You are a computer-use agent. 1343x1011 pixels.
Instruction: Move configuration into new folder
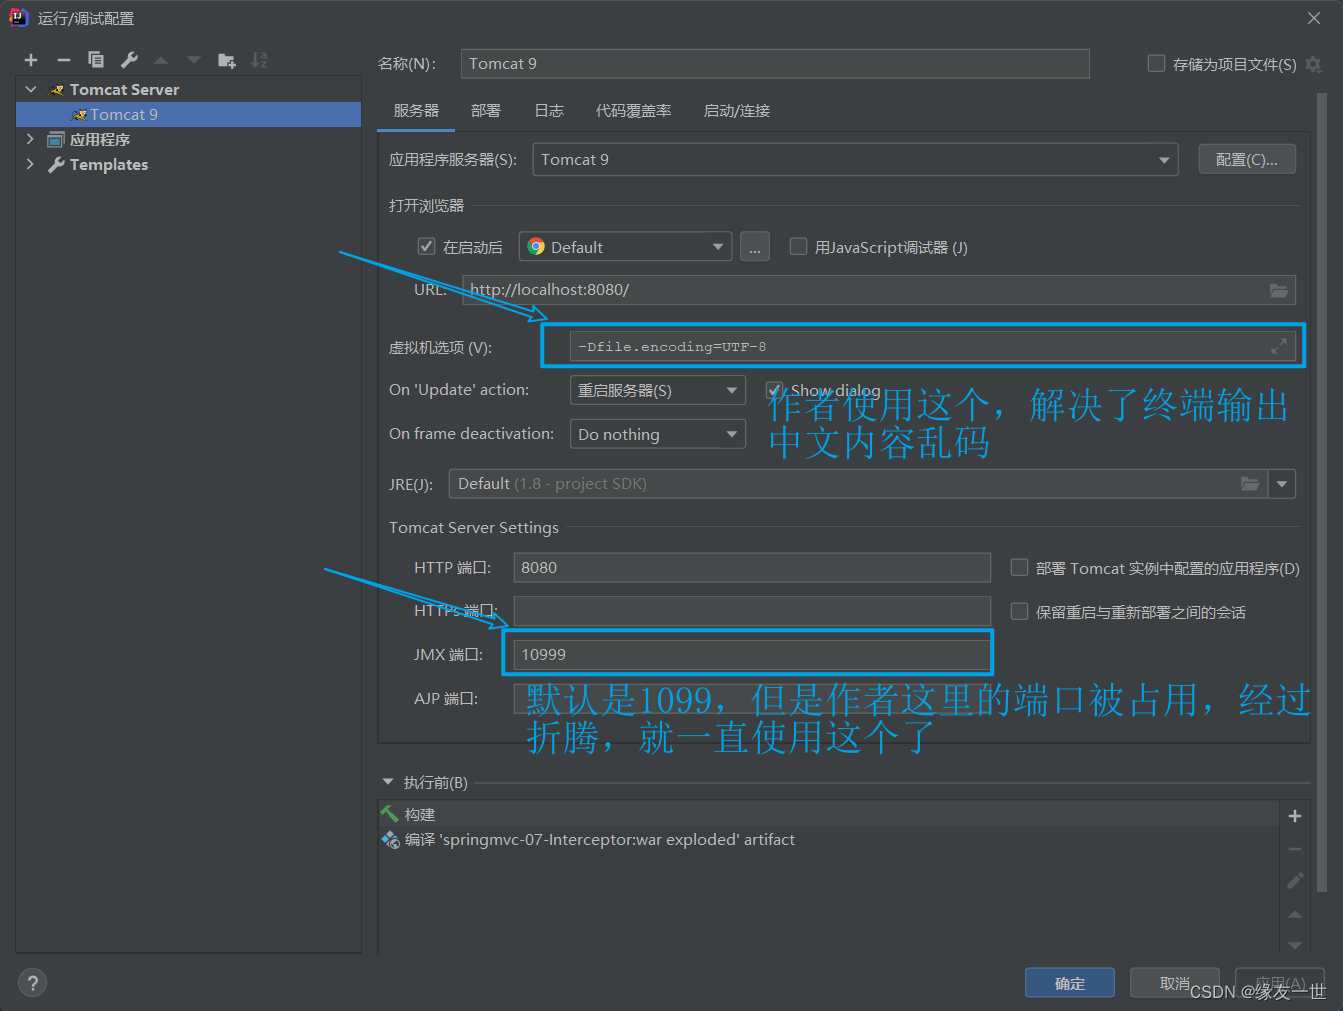(227, 60)
